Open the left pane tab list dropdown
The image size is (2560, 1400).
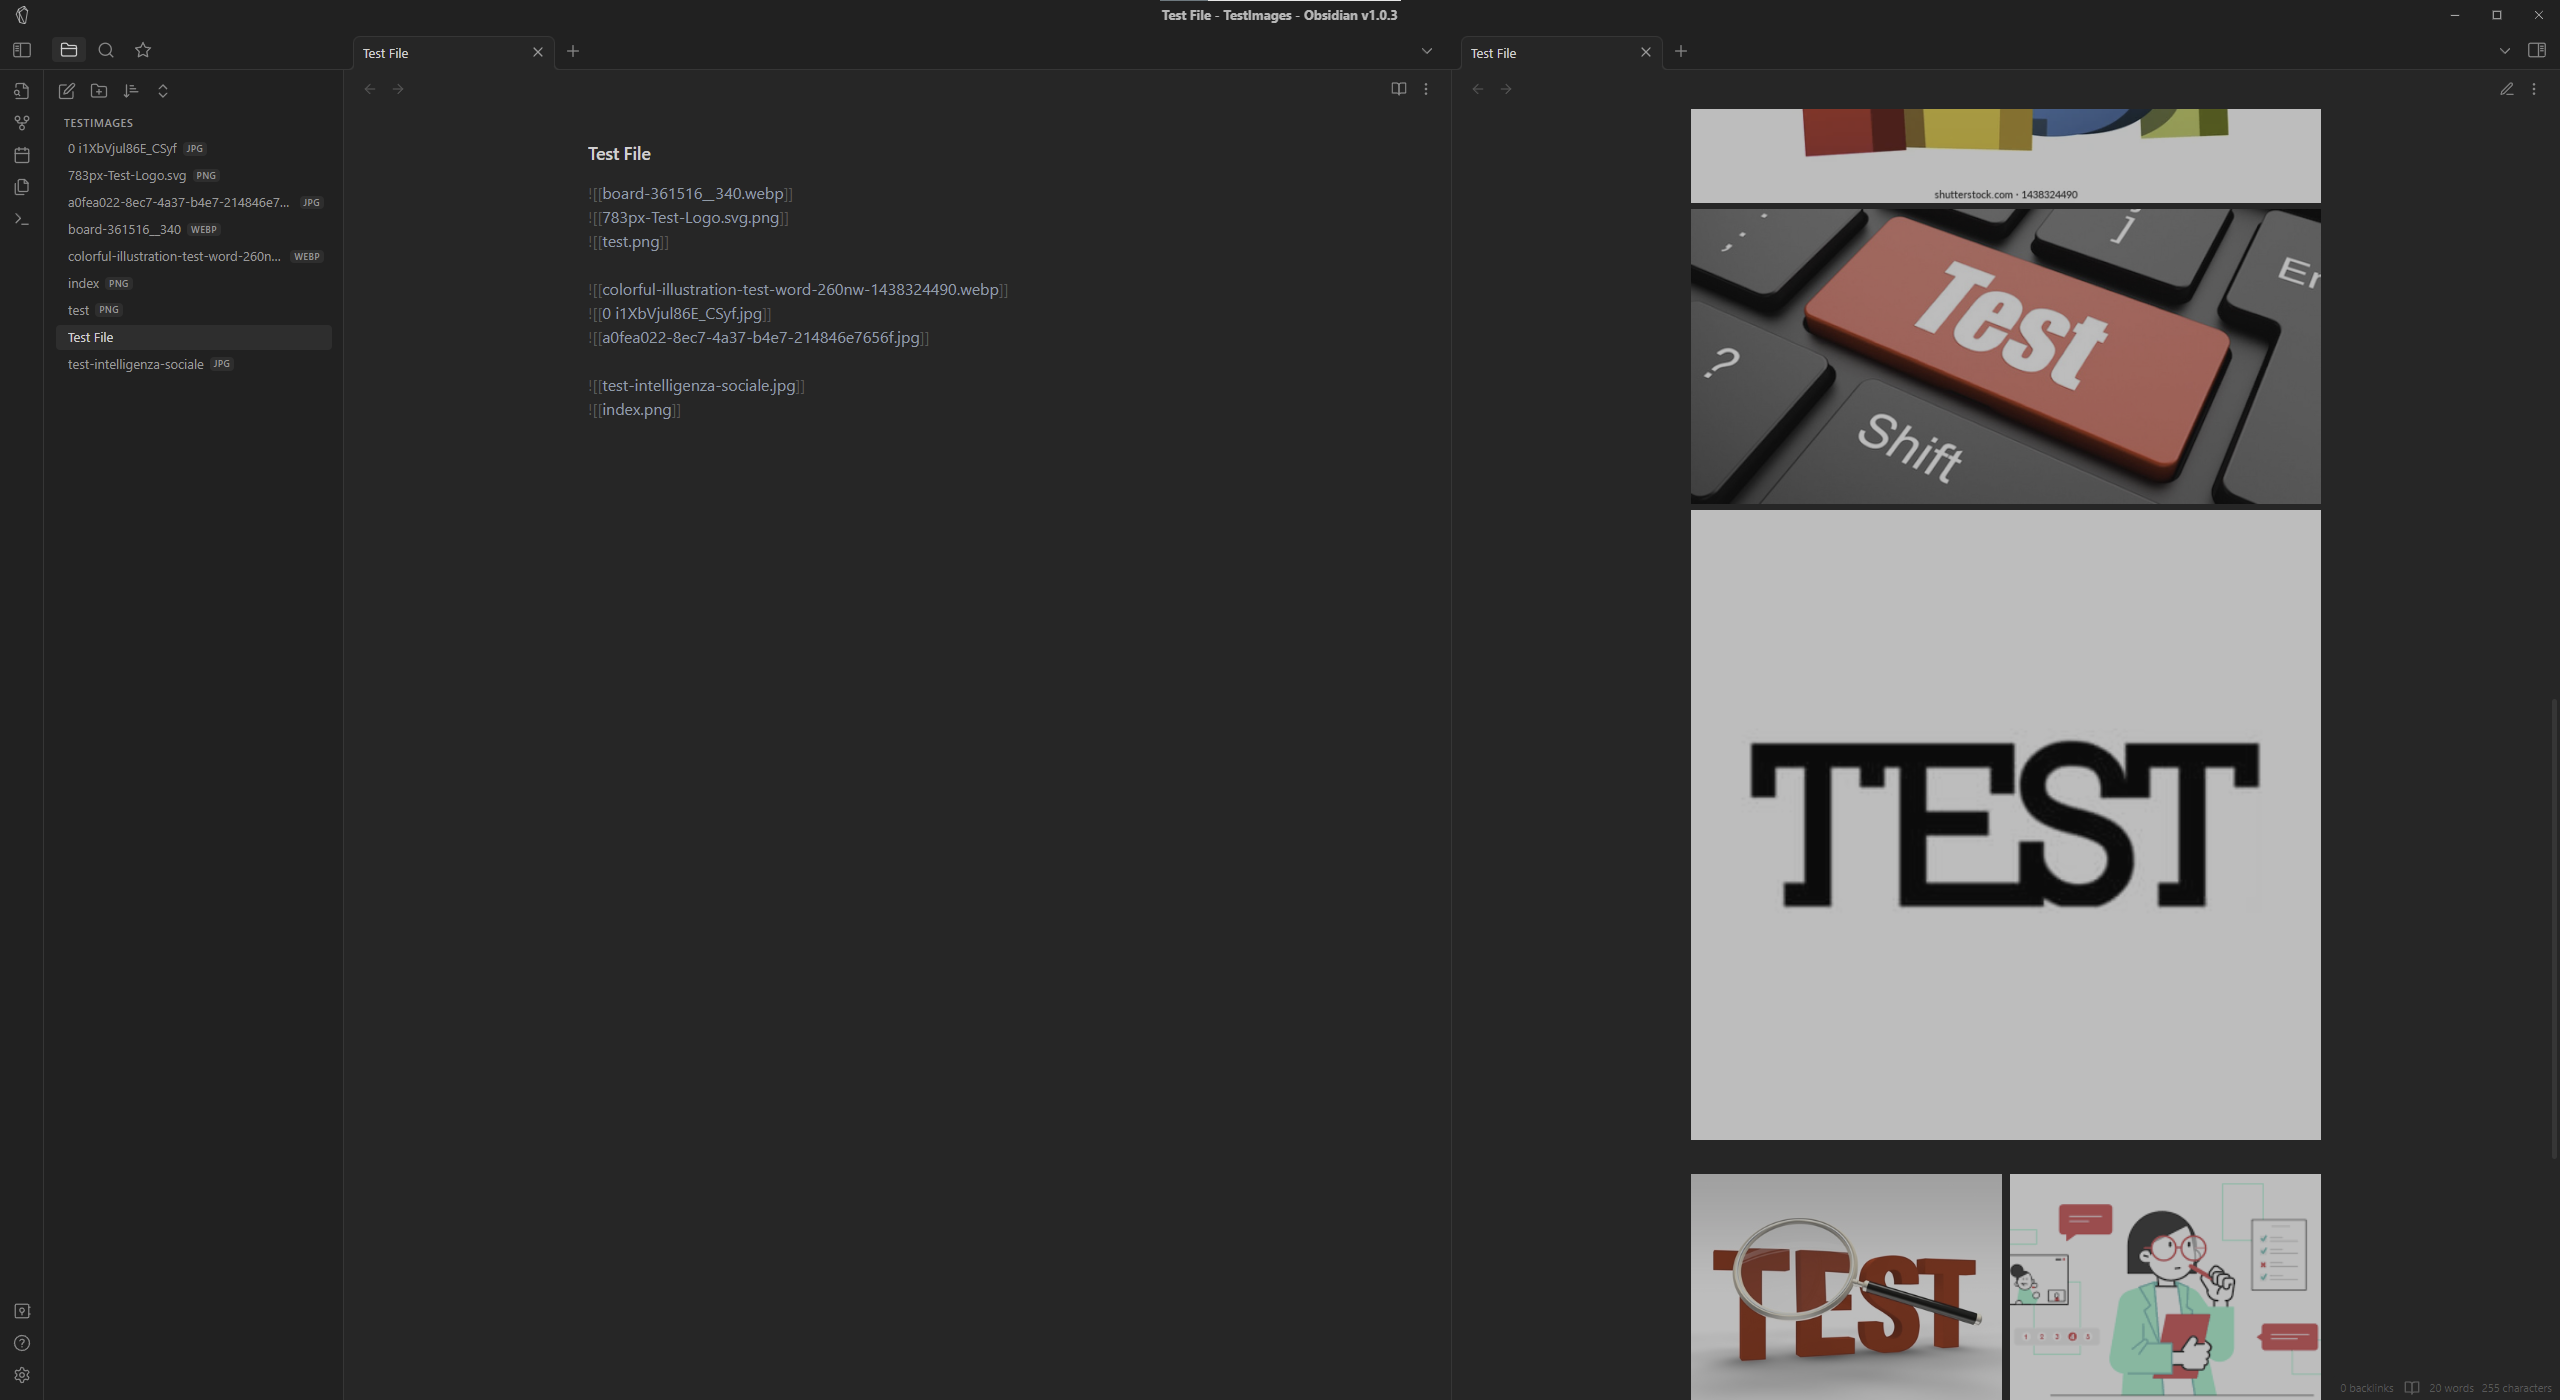(x=1427, y=51)
